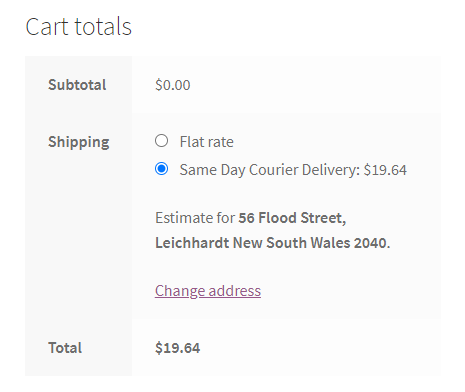Viewport: 465px width, 392px height.
Task: Click the "Same Day Courier Delivery" label text
Action: coord(270,170)
